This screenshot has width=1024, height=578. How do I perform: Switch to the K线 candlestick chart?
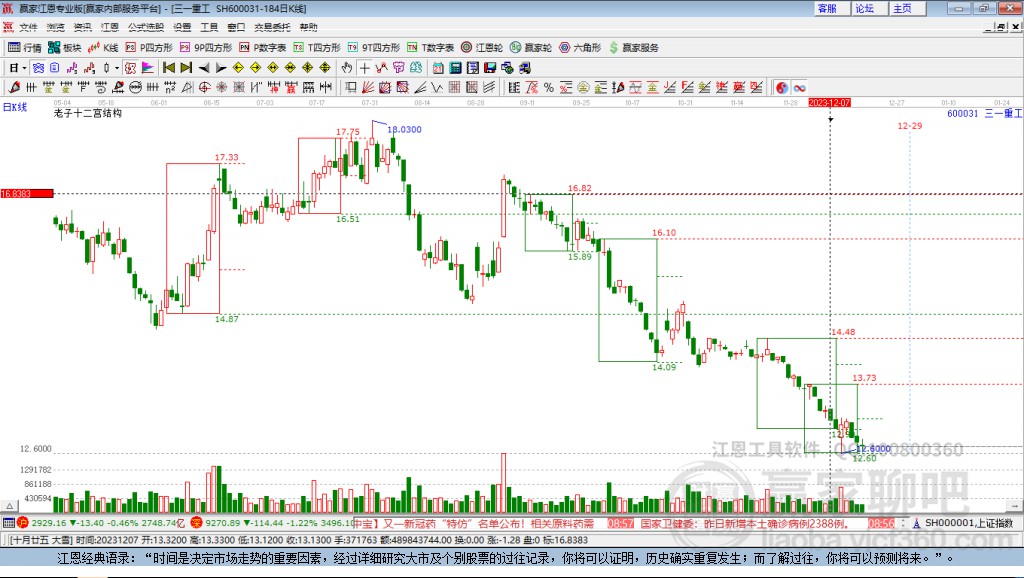tap(103, 48)
